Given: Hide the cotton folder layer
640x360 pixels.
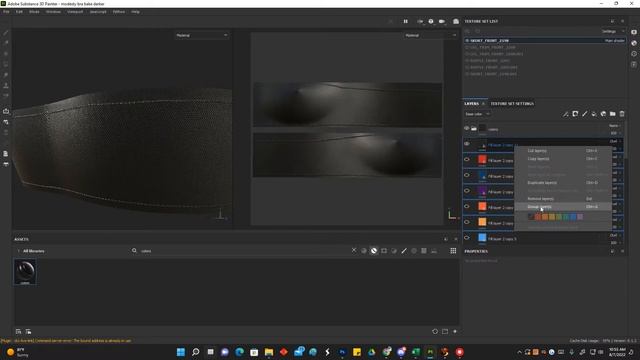Looking at the screenshot, I should tap(467, 129).
